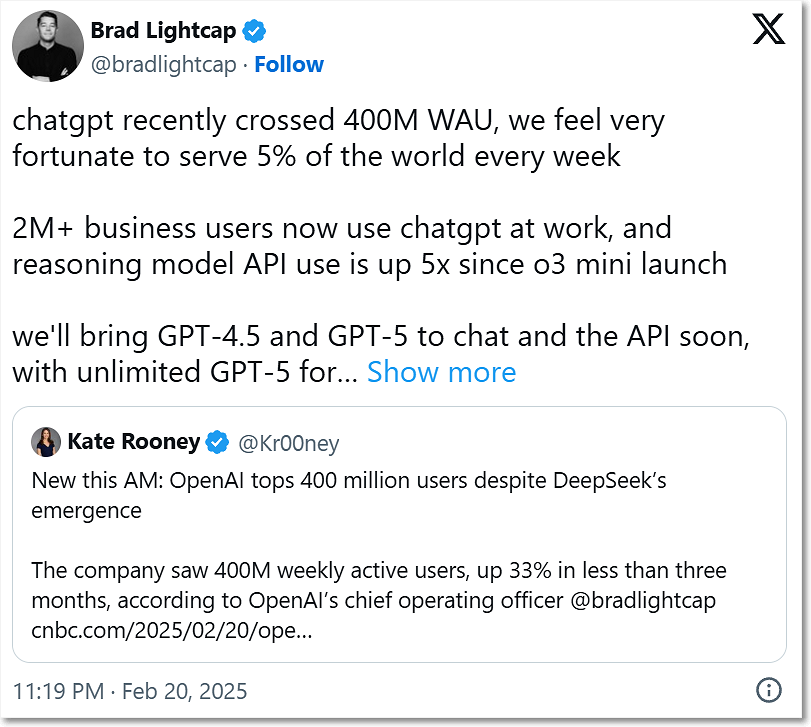Expand tweet with Show more
811x727 pixels.
tap(442, 372)
